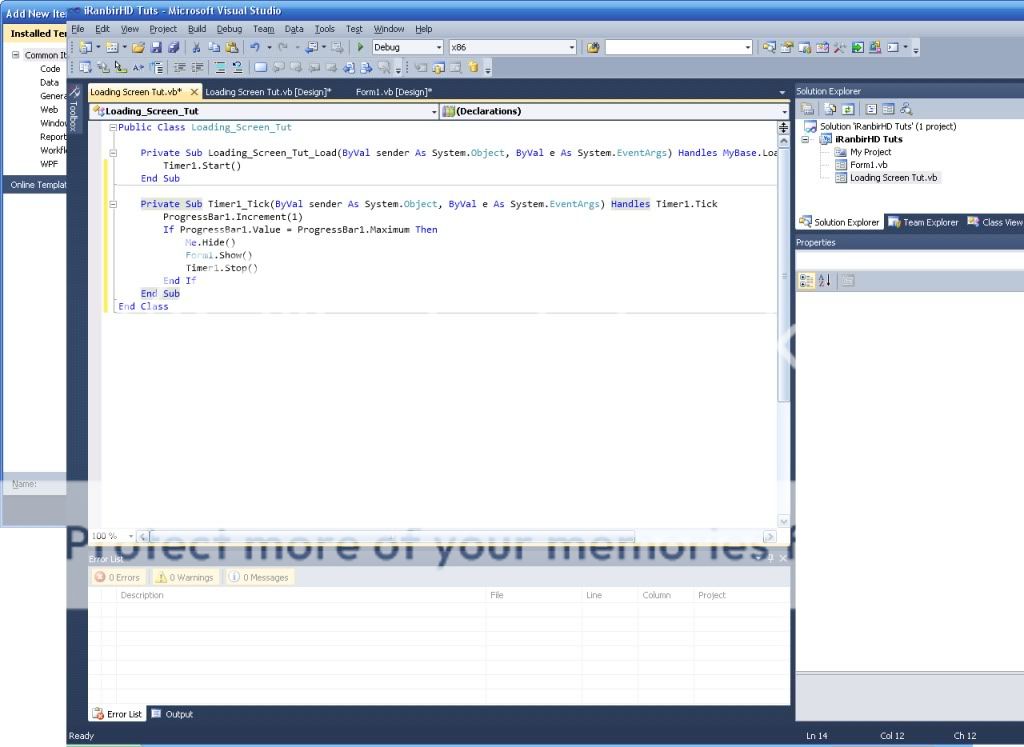Toggle the 0 Errors filter

pyautogui.click(x=118, y=577)
